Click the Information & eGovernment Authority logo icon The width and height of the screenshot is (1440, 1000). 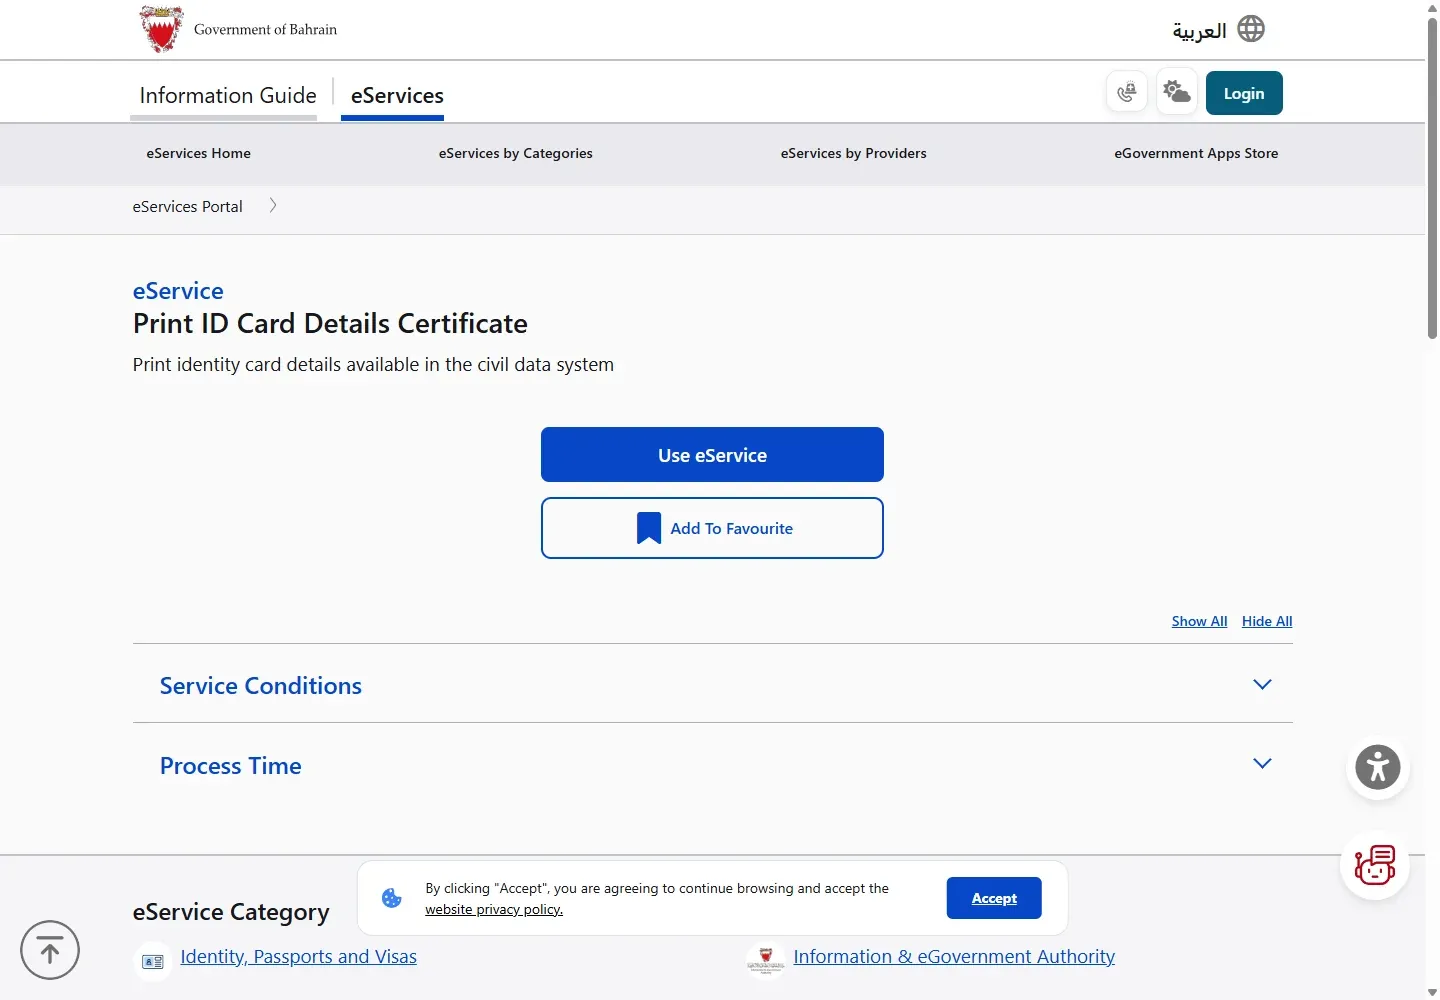point(765,960)
